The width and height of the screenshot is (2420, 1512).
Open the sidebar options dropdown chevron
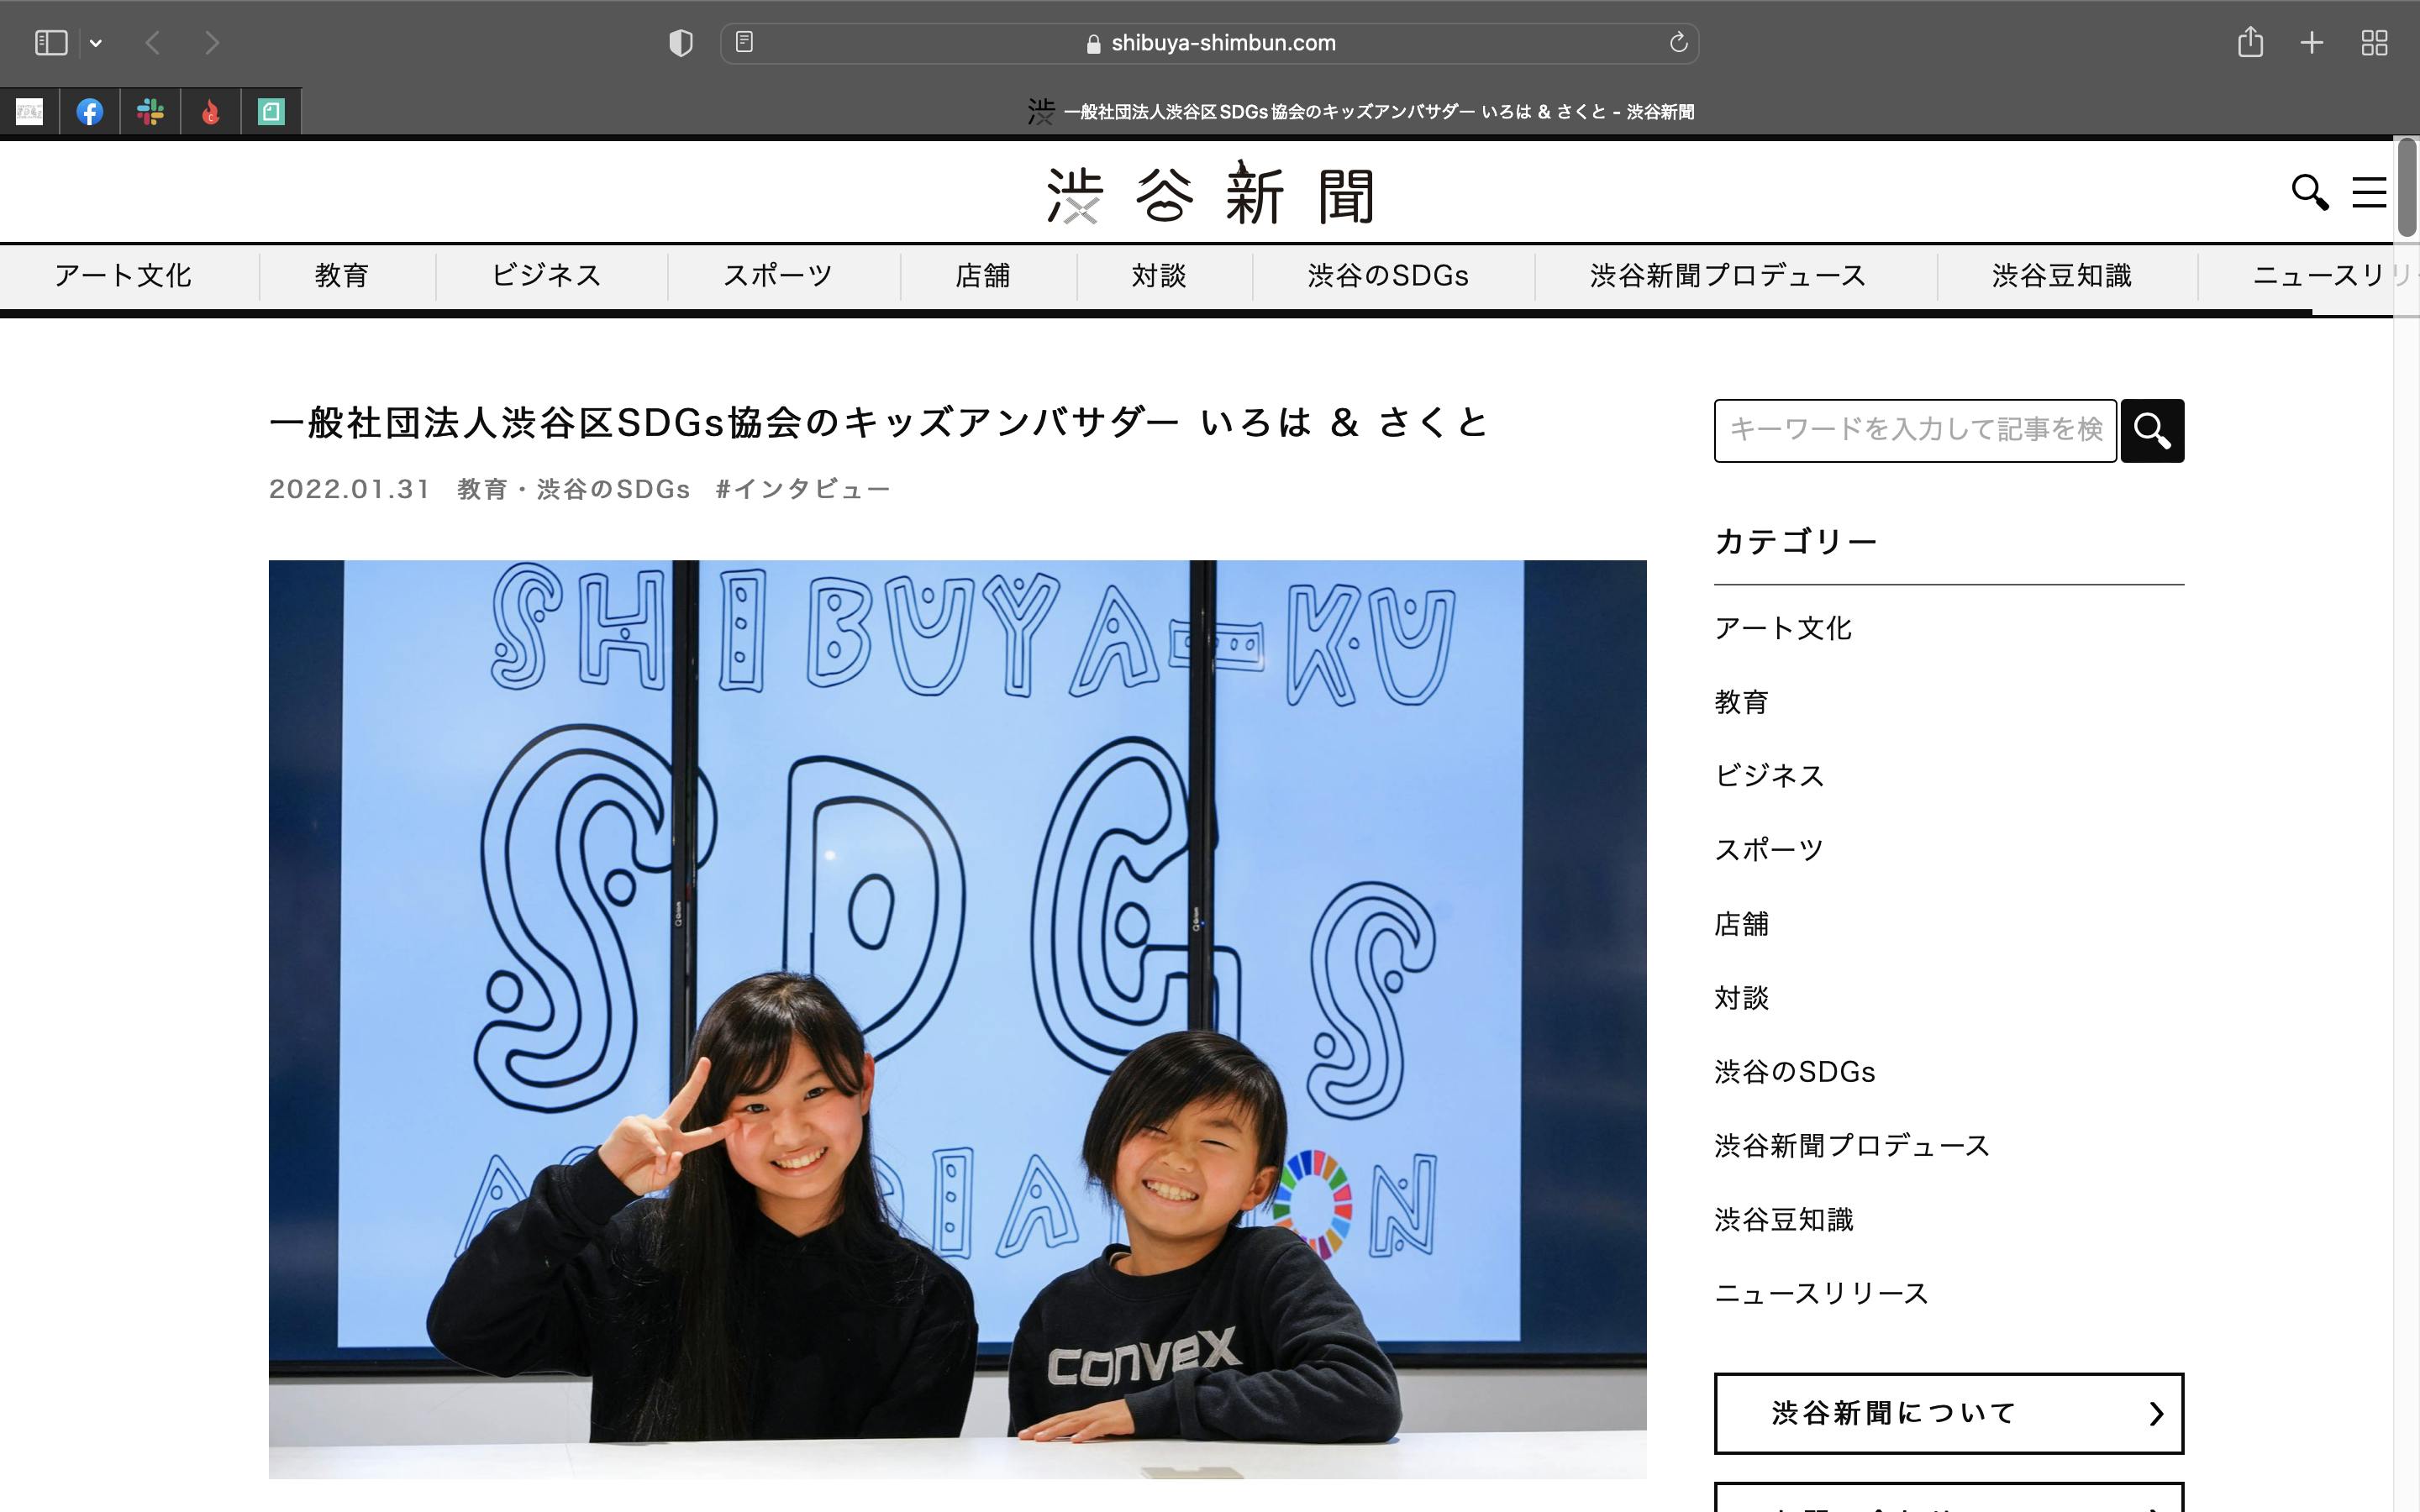tap(96, 43)
